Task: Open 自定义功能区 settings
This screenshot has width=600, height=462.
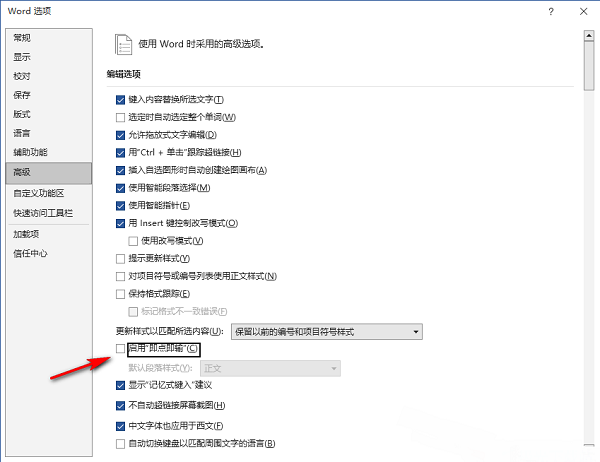Action: [x=49, y=193]
